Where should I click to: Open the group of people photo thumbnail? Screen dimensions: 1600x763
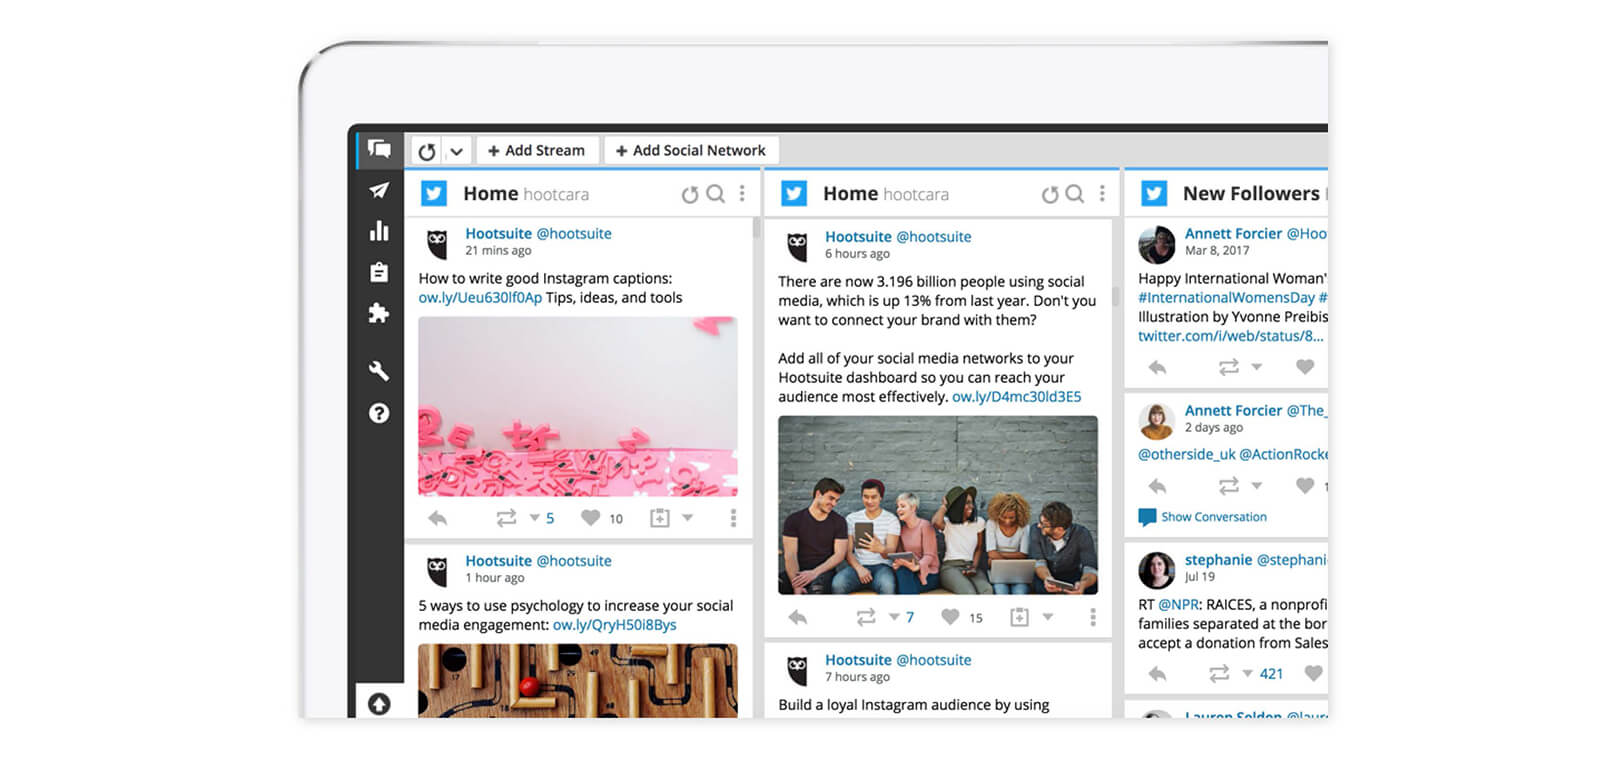(x=937, y=505)
